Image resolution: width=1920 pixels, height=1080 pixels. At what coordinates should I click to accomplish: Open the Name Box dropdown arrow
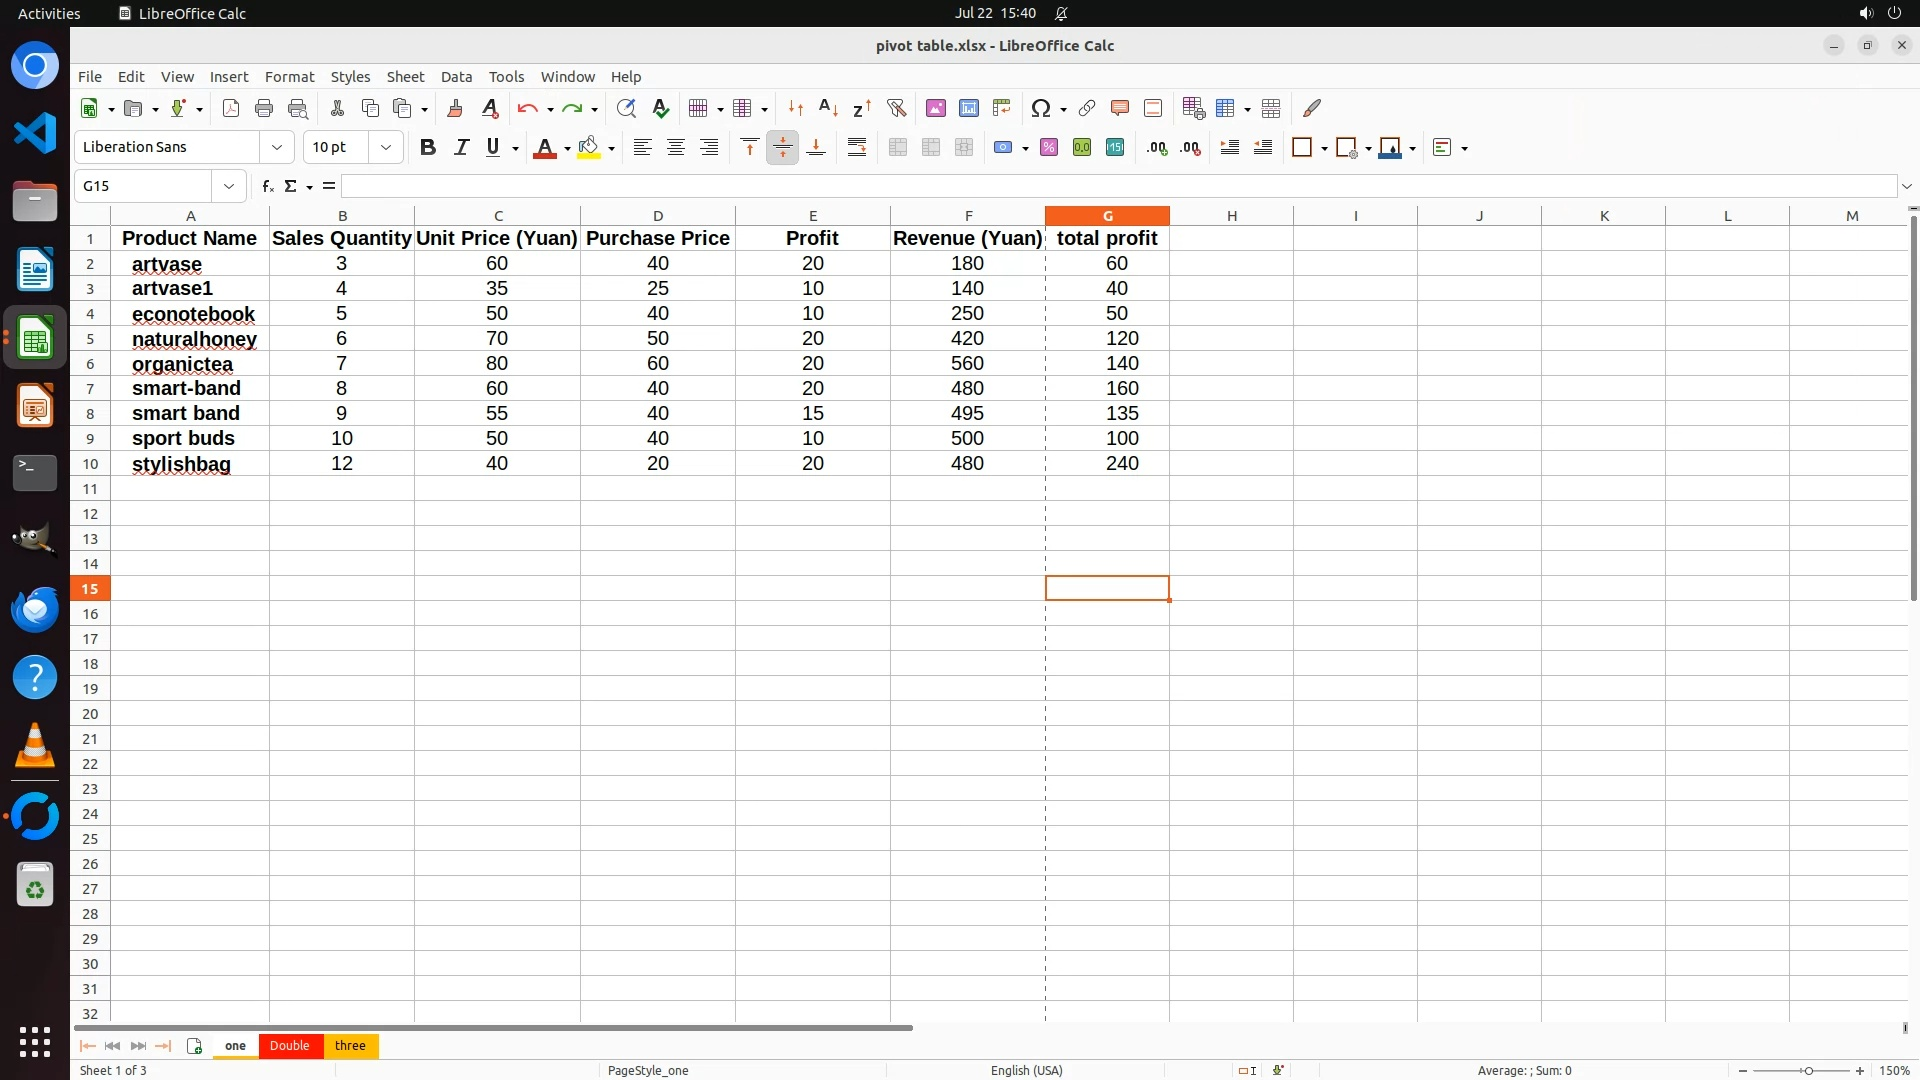coord(229,186)
